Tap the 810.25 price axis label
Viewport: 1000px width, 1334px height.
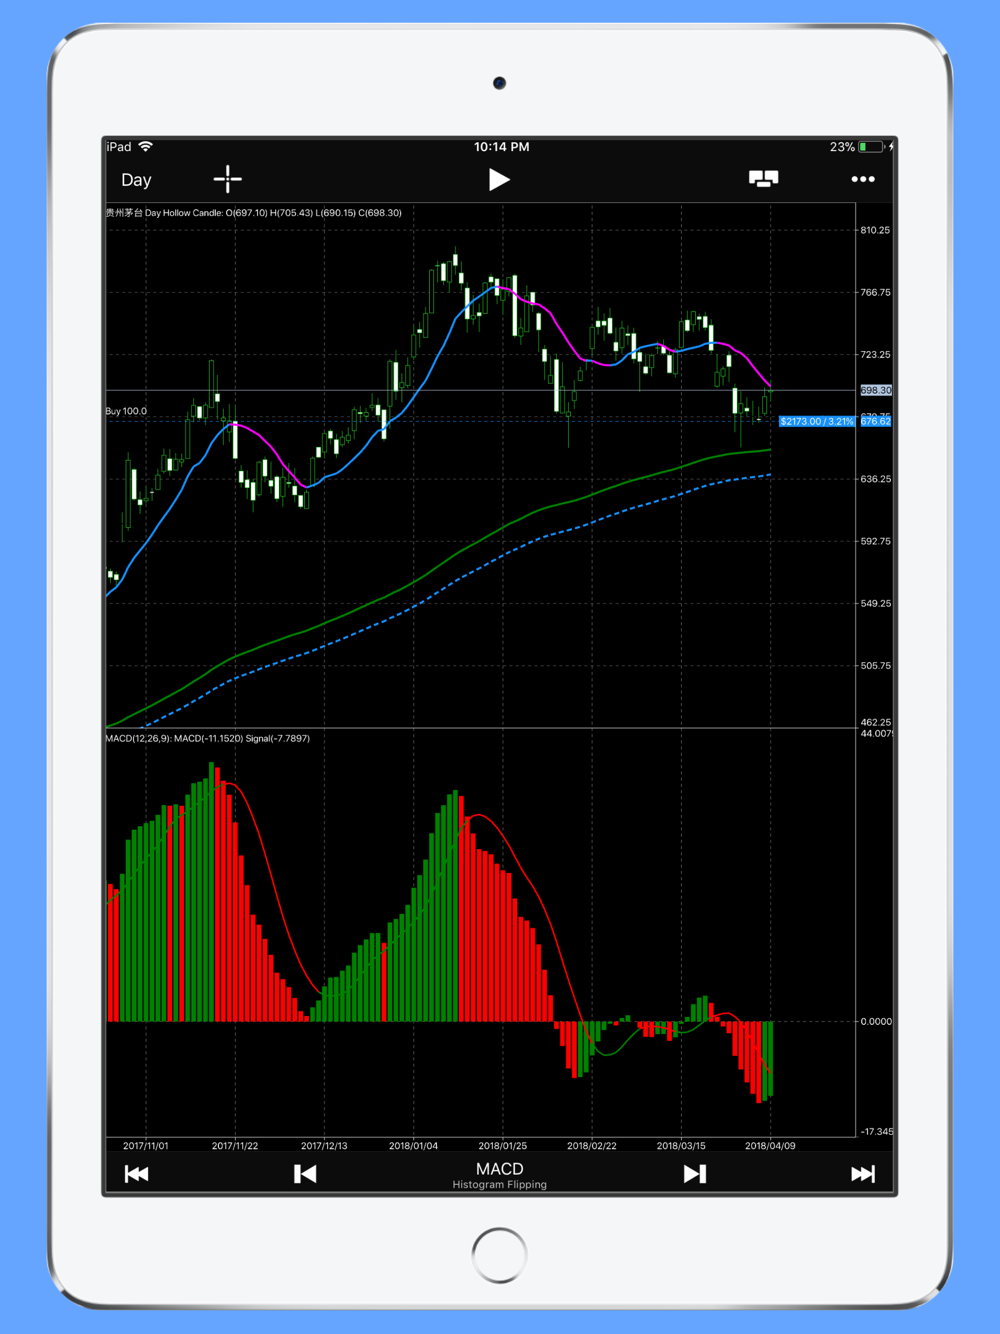(x=875, y=231)
